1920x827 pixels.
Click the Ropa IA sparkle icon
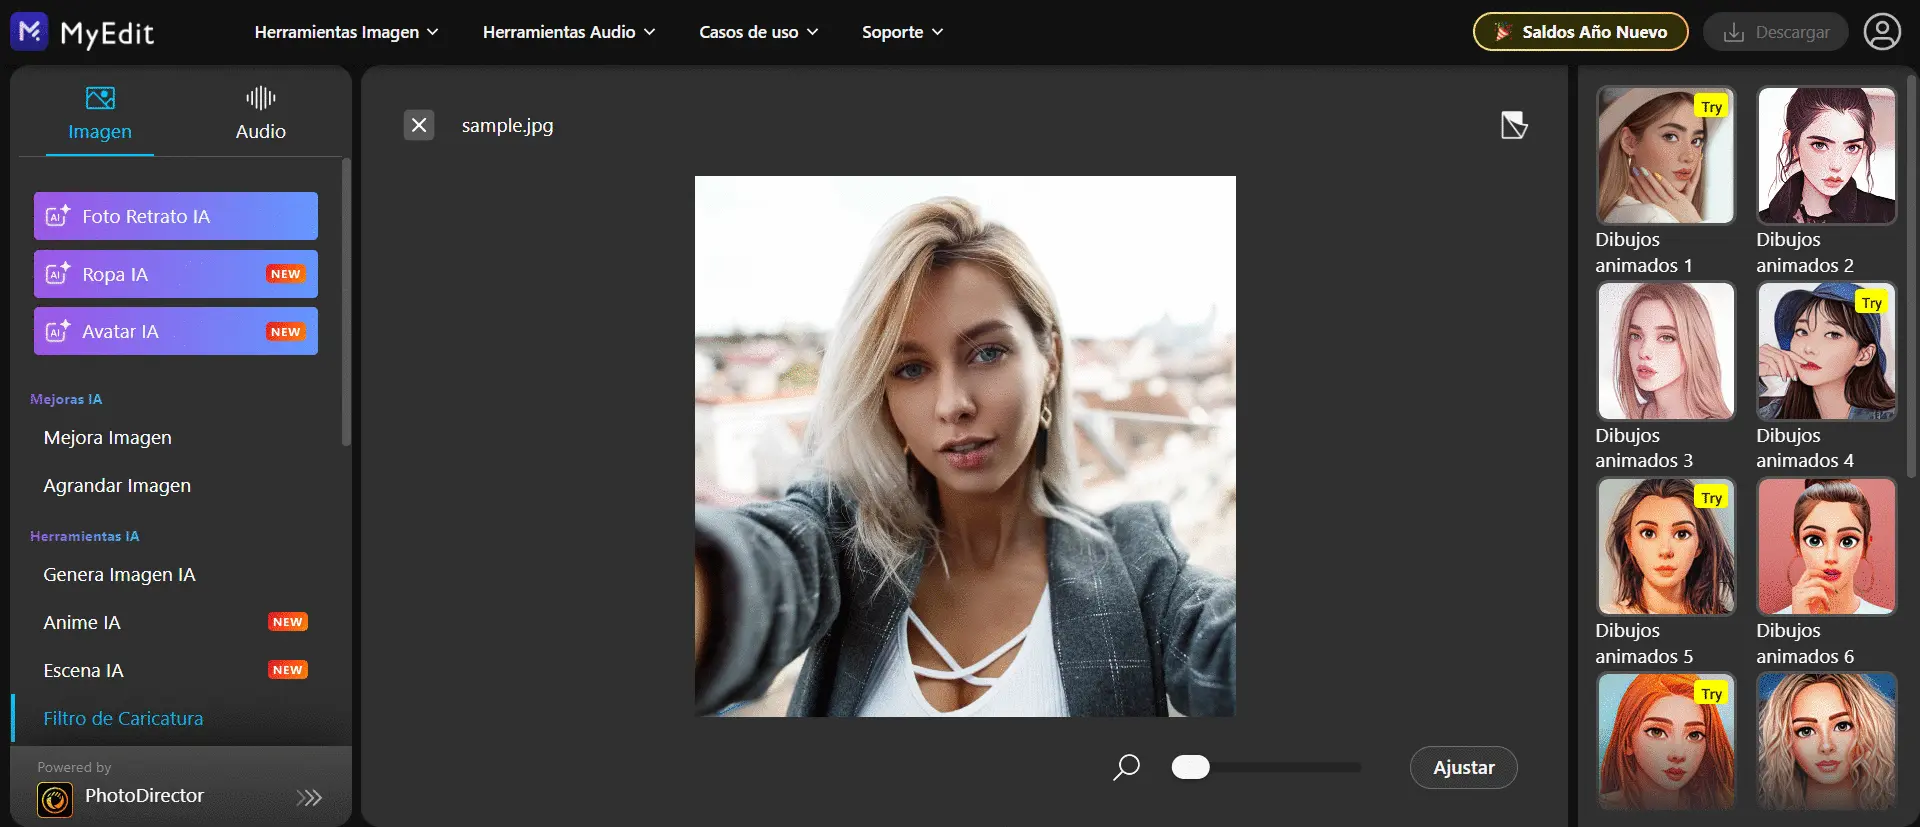tap(58, 273)
